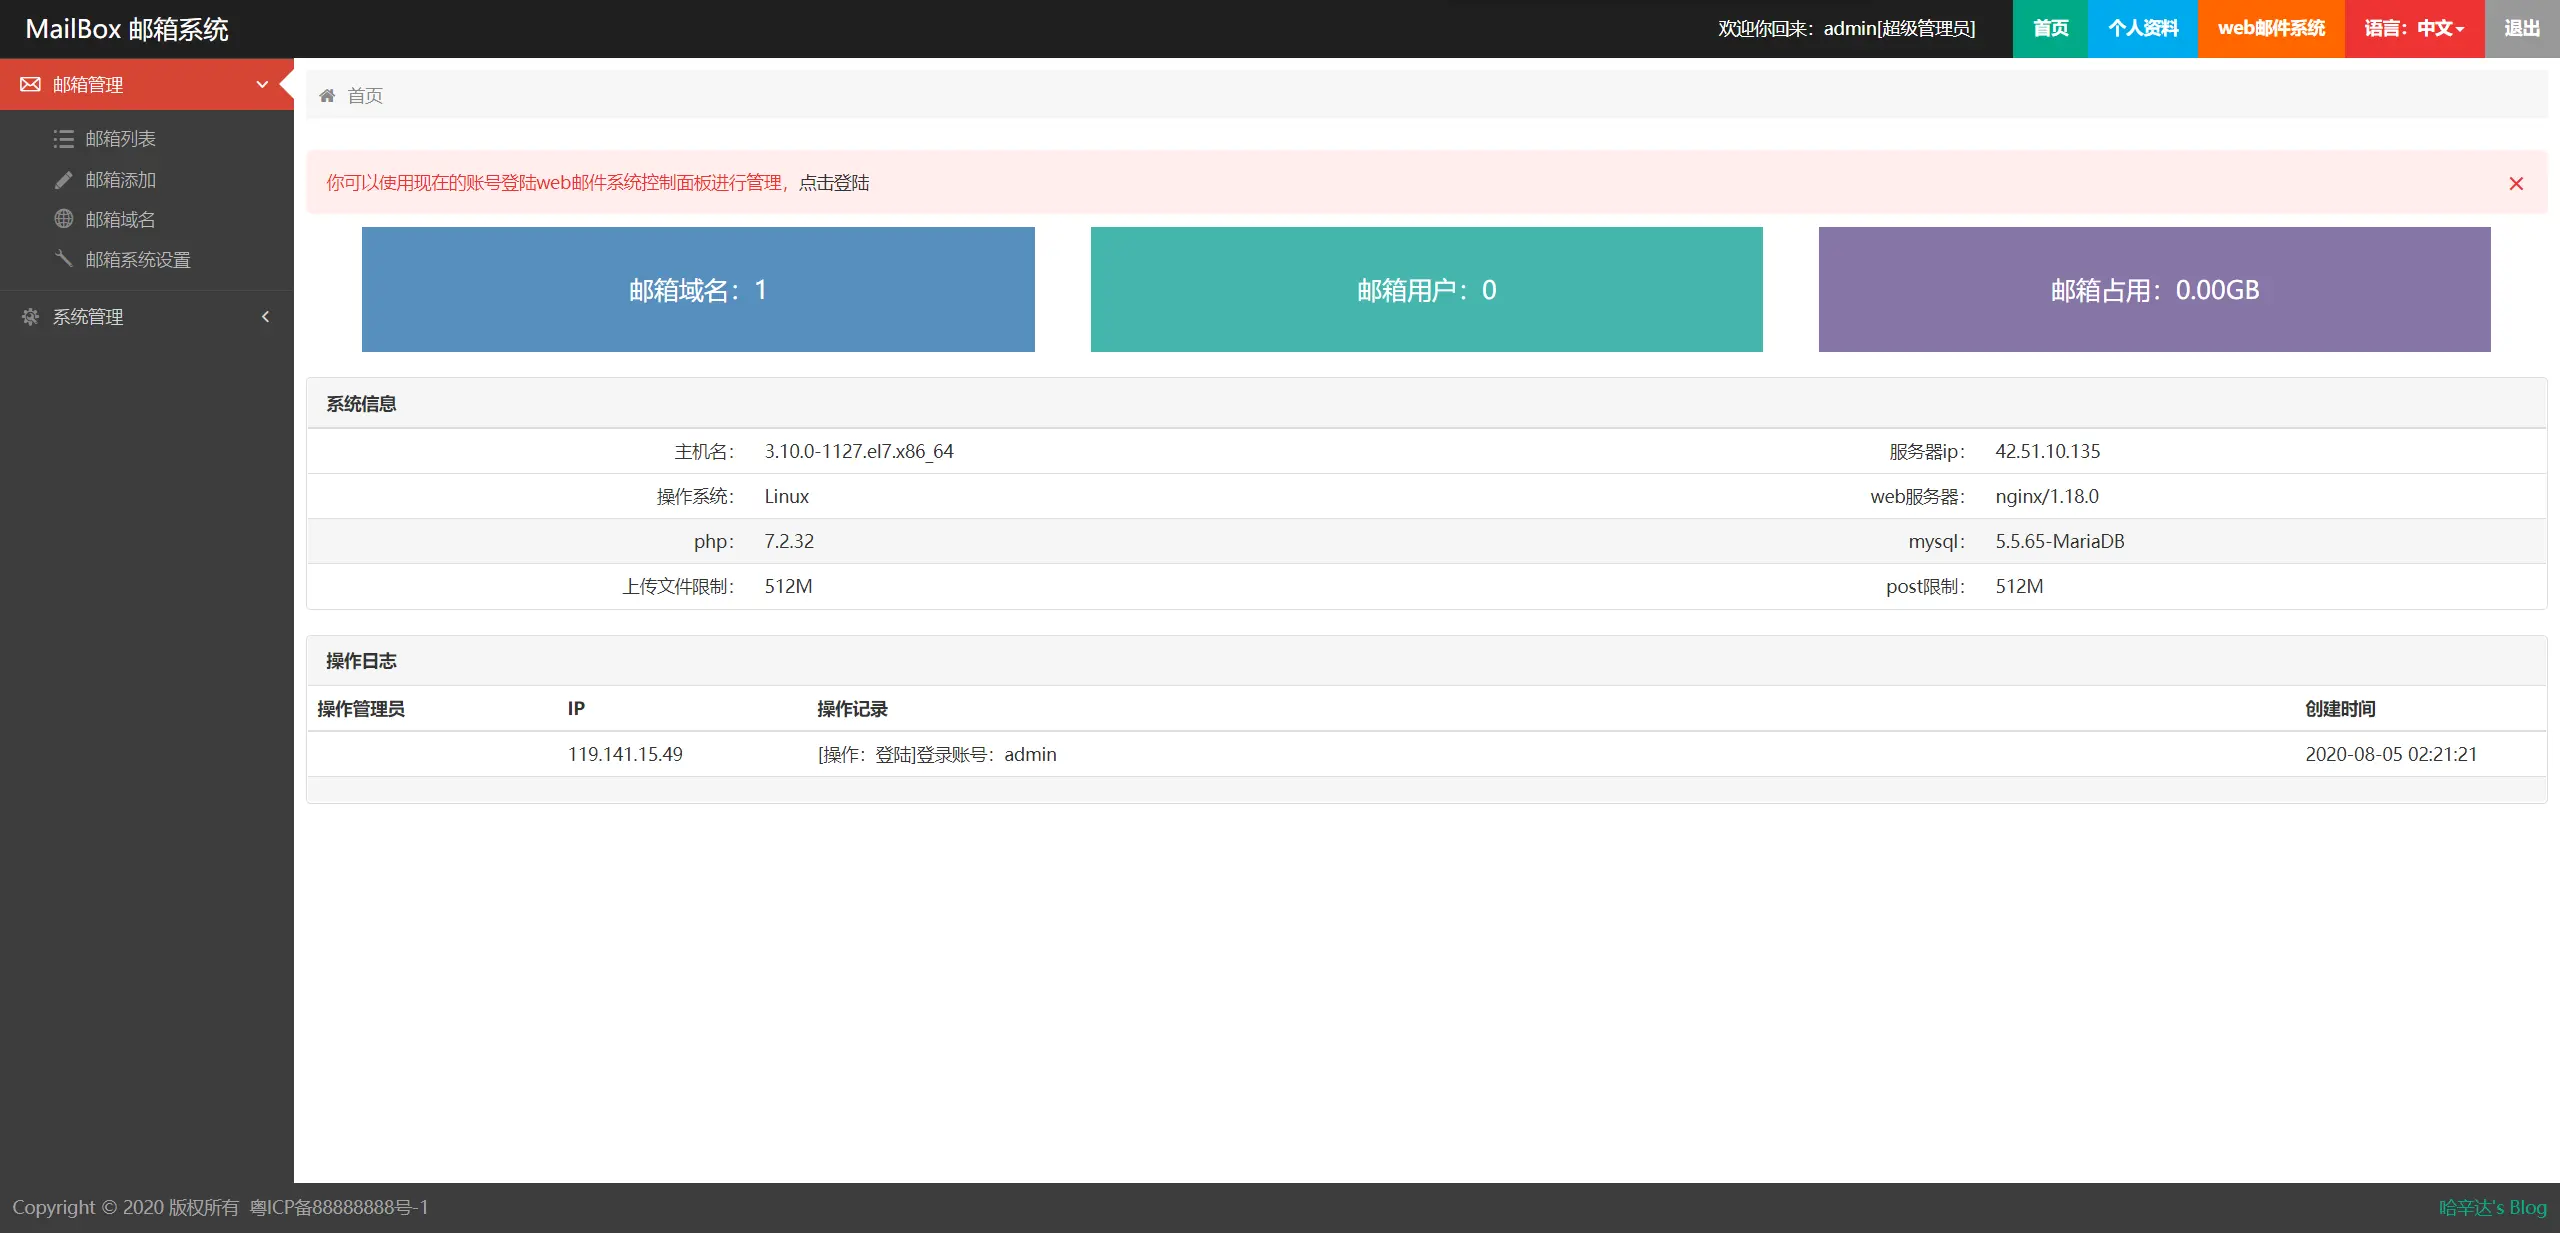The image size is (2560, 1233).
Task: Click 退出 to log out
Action: (x=2522, y=29)
